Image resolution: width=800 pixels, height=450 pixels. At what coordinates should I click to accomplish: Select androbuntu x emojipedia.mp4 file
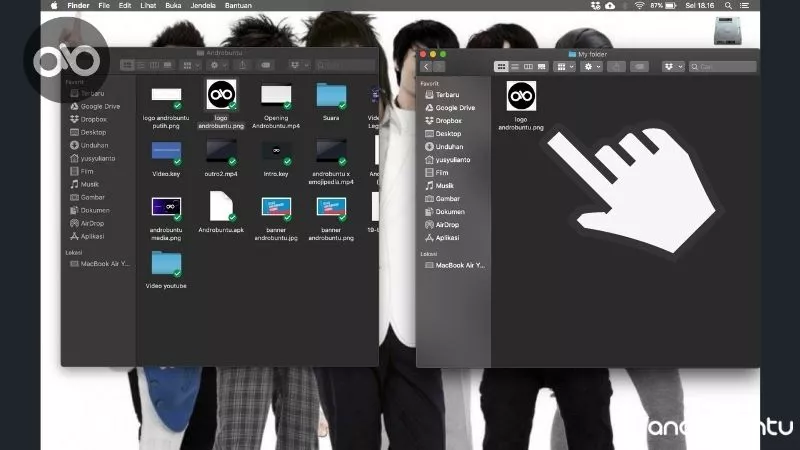[x=331, y=162]
